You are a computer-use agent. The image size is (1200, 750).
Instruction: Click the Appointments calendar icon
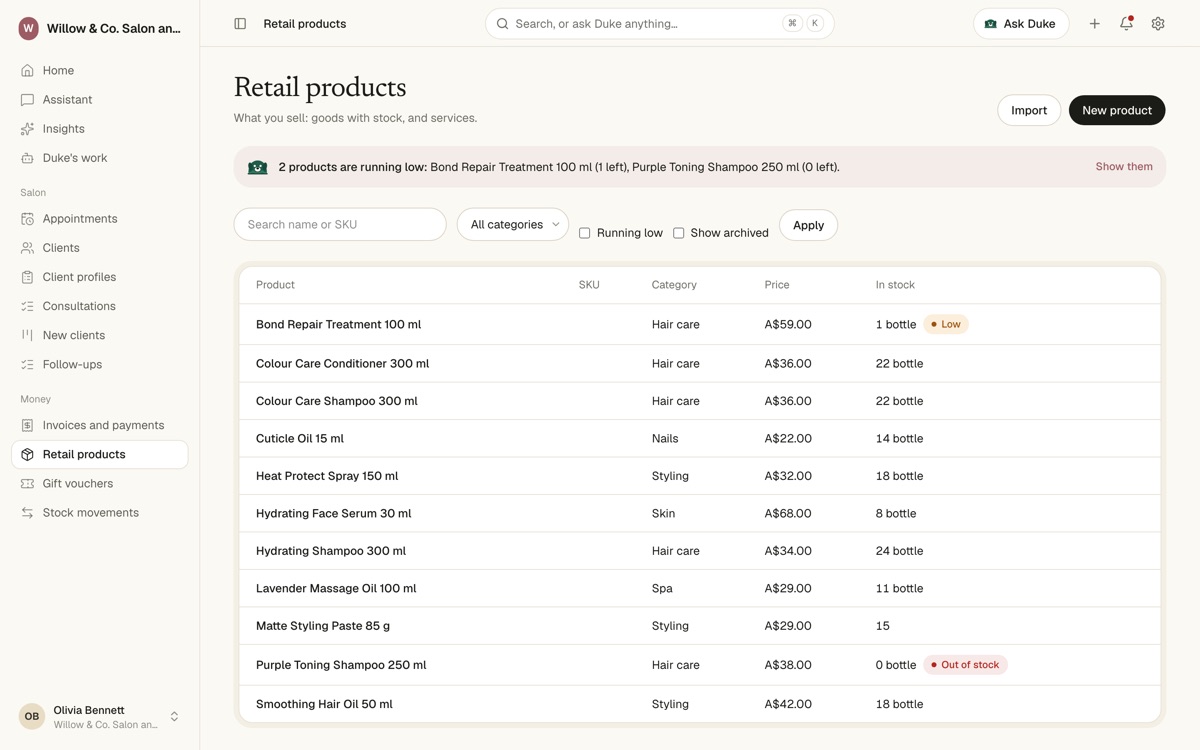tap(27, 218)
